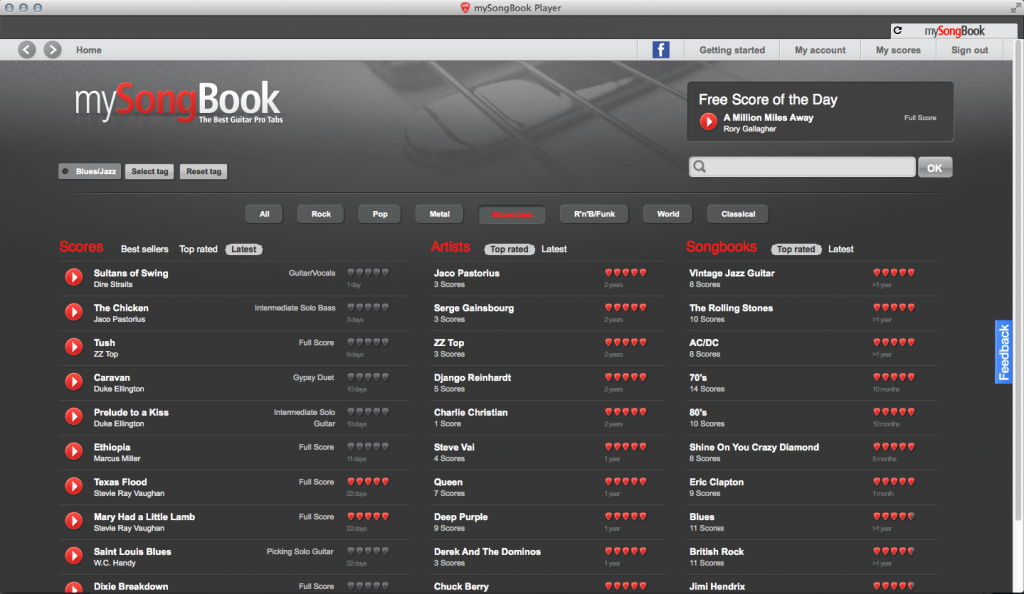Click Jaco Pastorius heart rating
1024x594 pixels.
(x=626, y=273)
